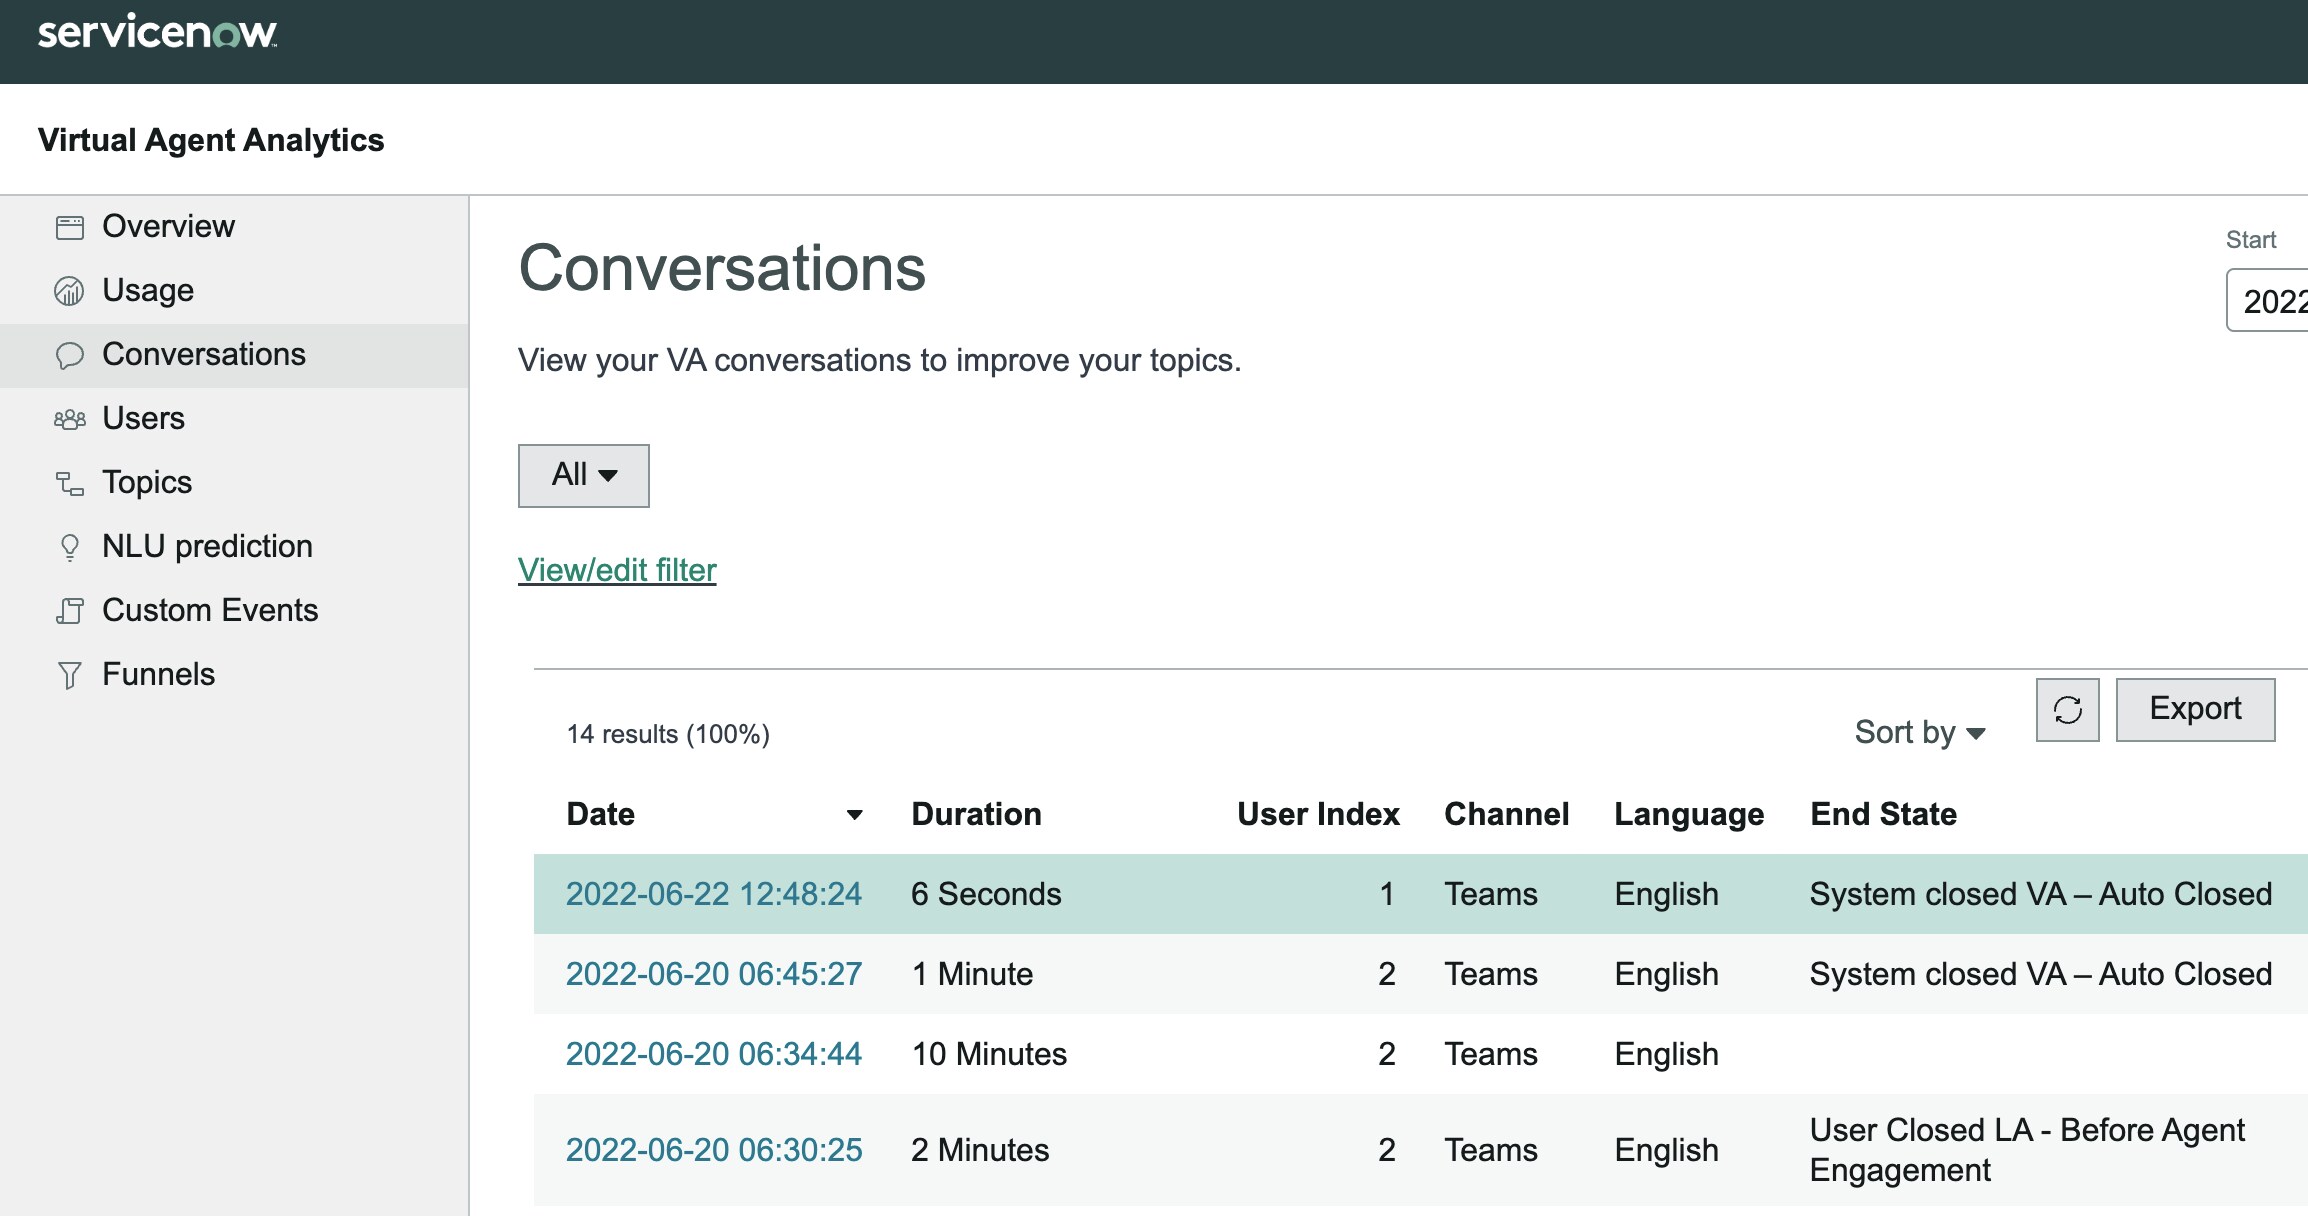Click the Conversations speech bubble icon

68,354
